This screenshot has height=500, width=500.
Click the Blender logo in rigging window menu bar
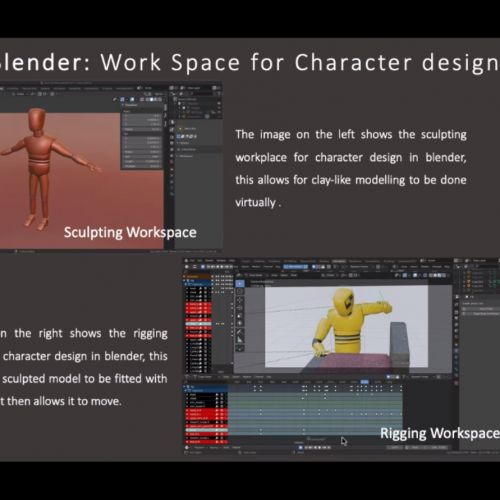pyautogui.click(x=186, y=261)
